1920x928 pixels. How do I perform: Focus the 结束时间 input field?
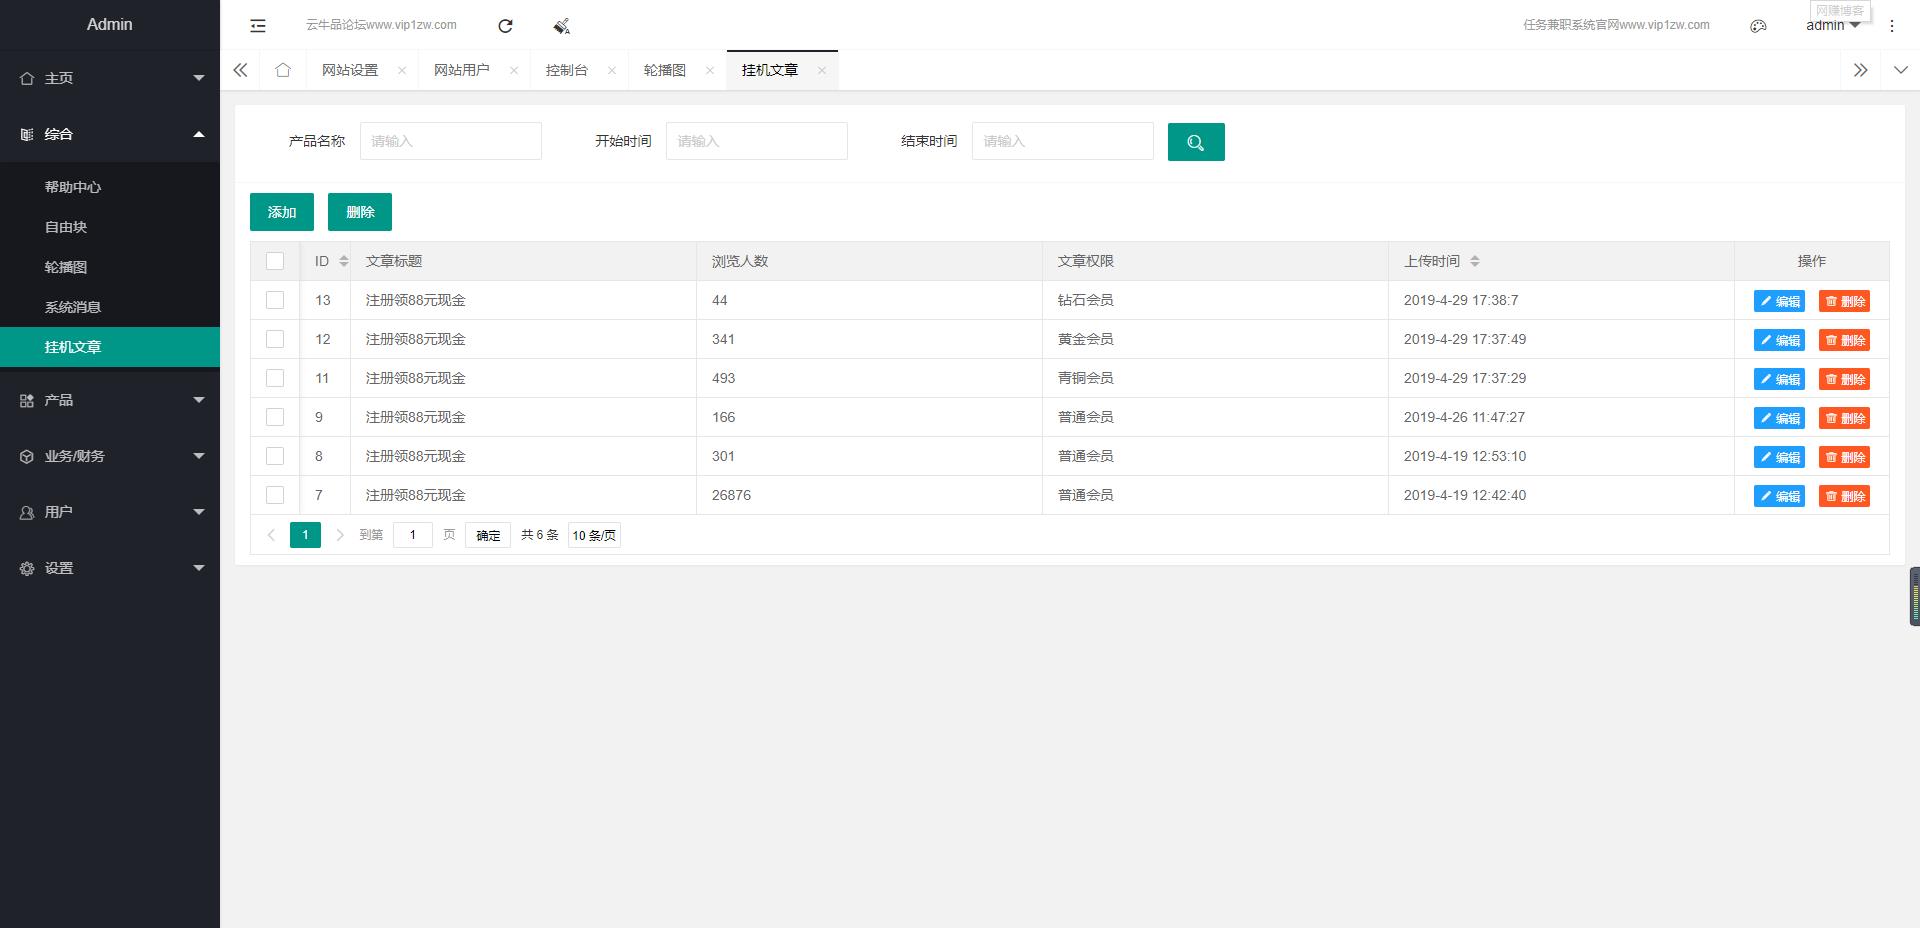coord(1063,141)
